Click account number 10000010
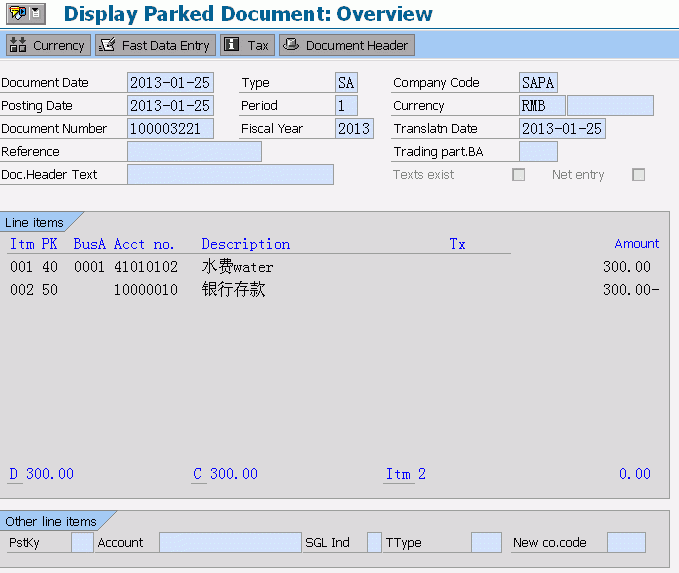Viewport: 679px width, 573px height. coord(146,289)
